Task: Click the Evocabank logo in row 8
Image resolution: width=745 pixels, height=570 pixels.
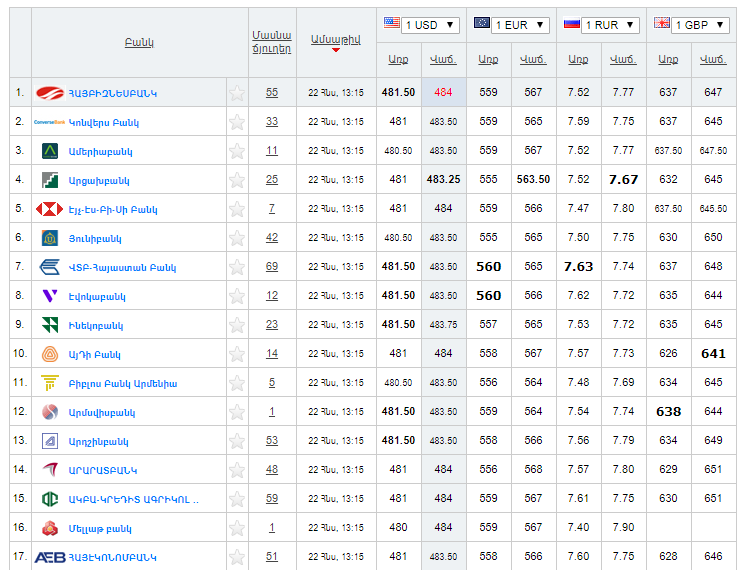Action: (x=50, y=296)
